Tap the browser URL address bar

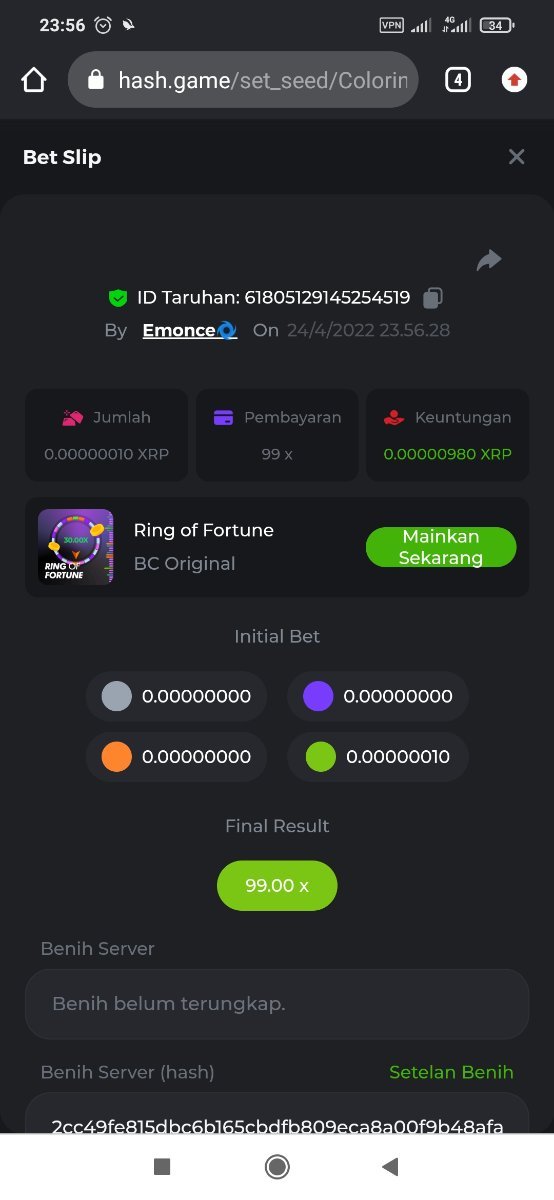243,80
